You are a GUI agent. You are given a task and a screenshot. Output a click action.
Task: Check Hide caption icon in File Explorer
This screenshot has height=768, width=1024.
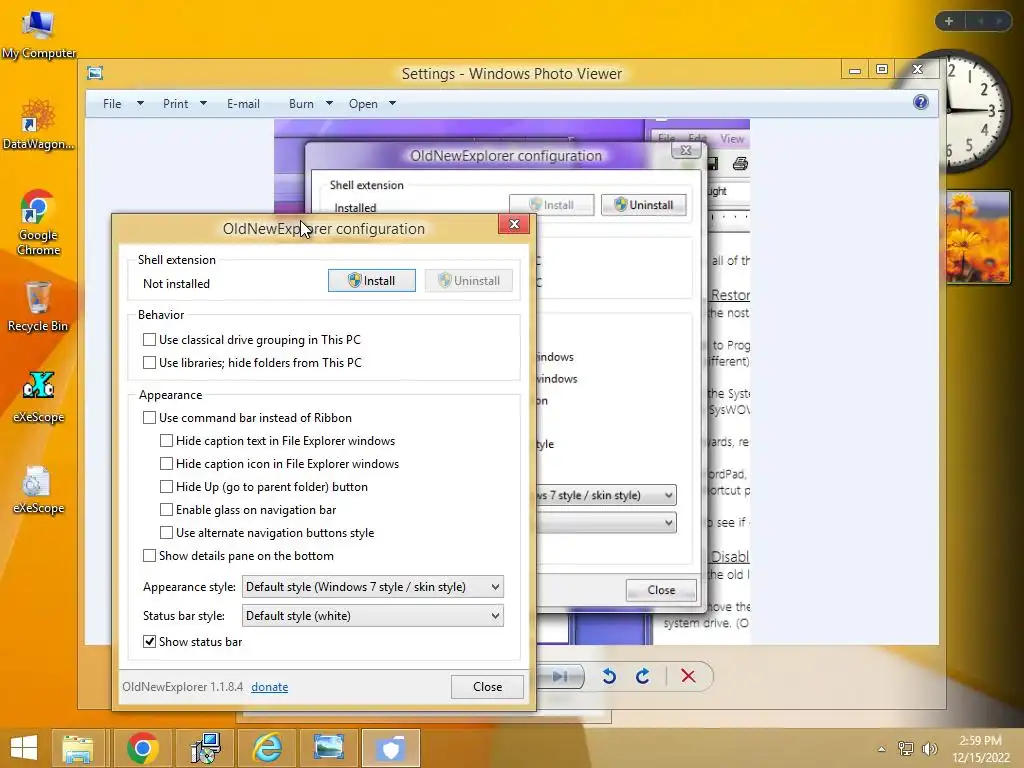point(167,464)
